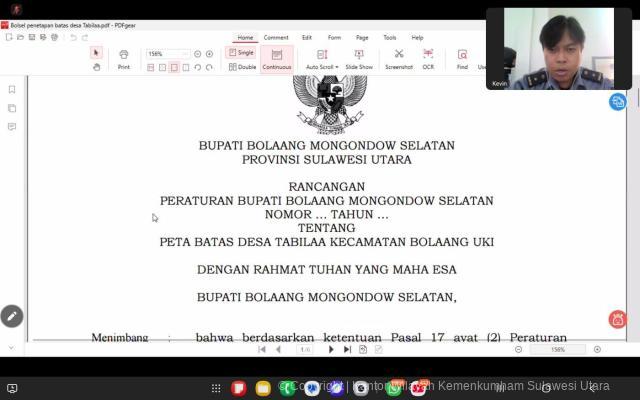Open the Comment ribbon tab
Viewport: 640px width, 400px height.
[x=276, y=38]
